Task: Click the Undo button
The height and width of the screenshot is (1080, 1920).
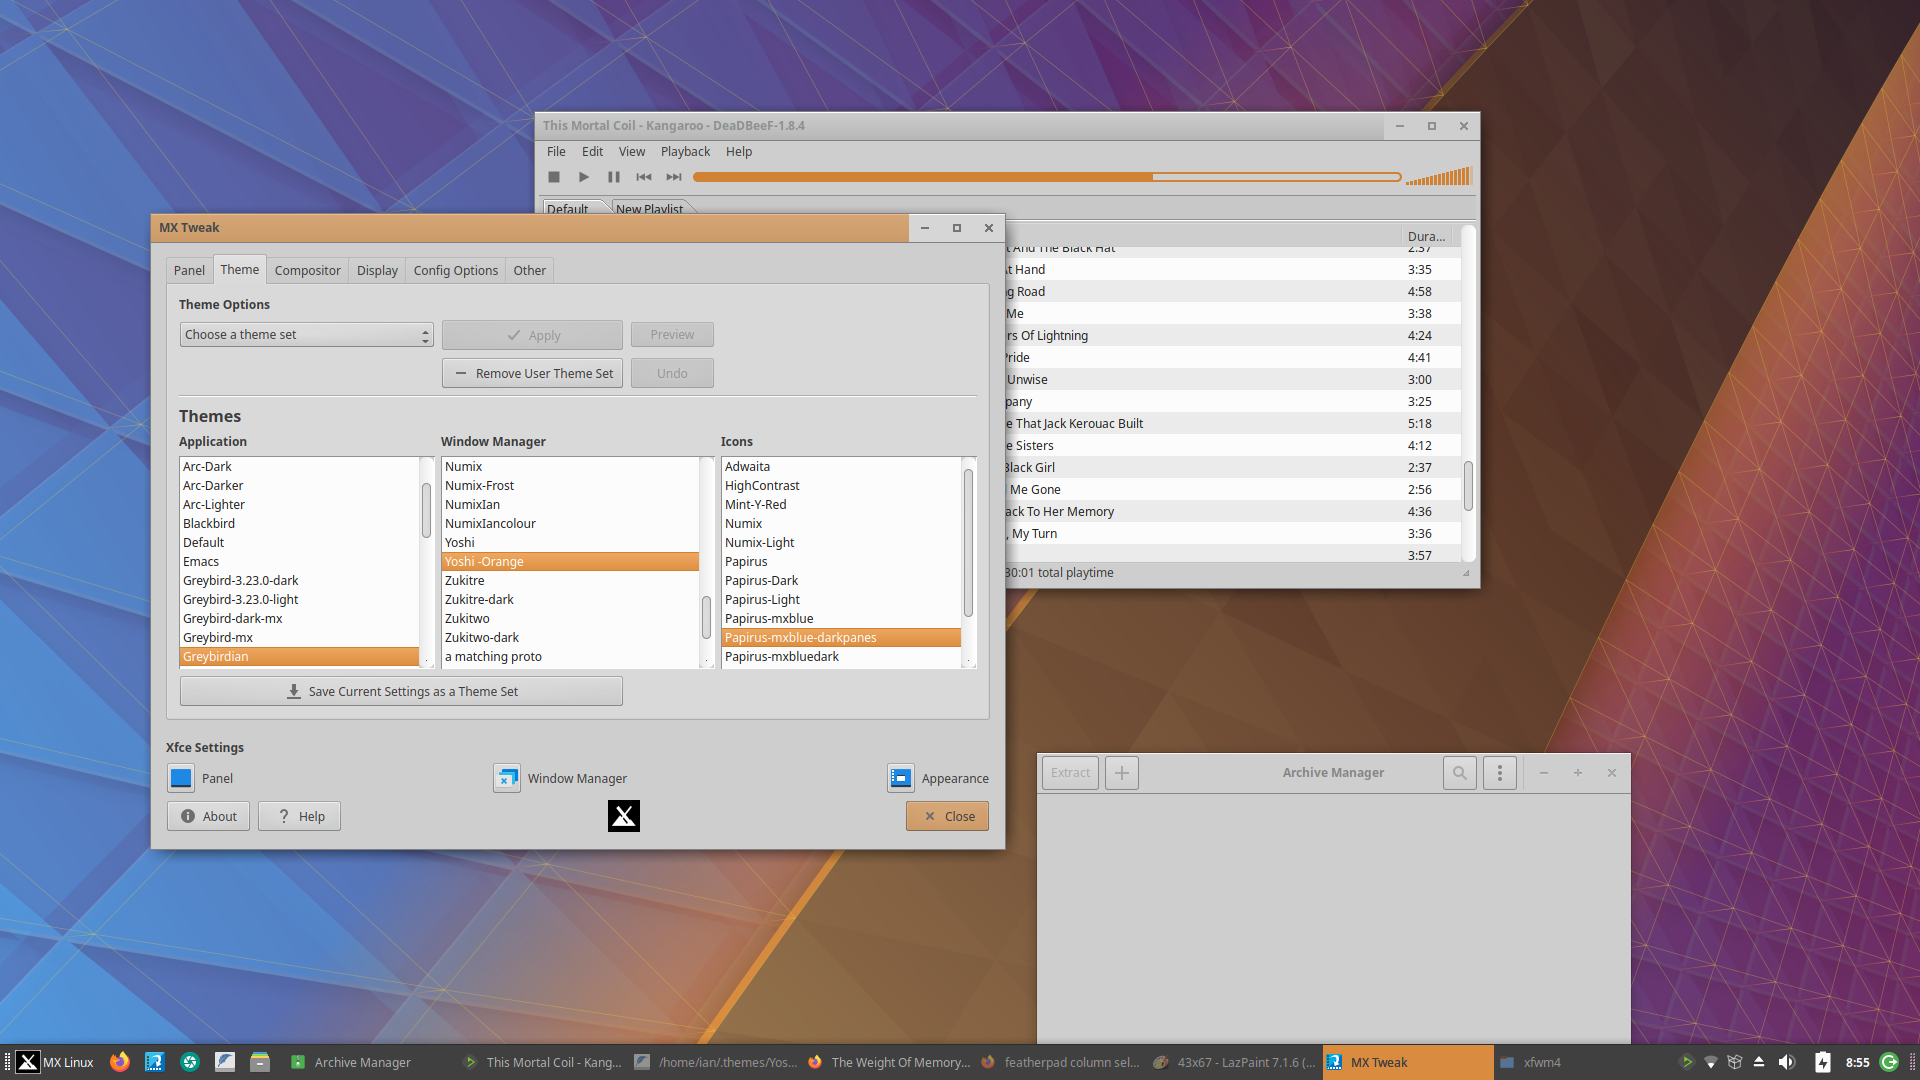Action: 672,374
